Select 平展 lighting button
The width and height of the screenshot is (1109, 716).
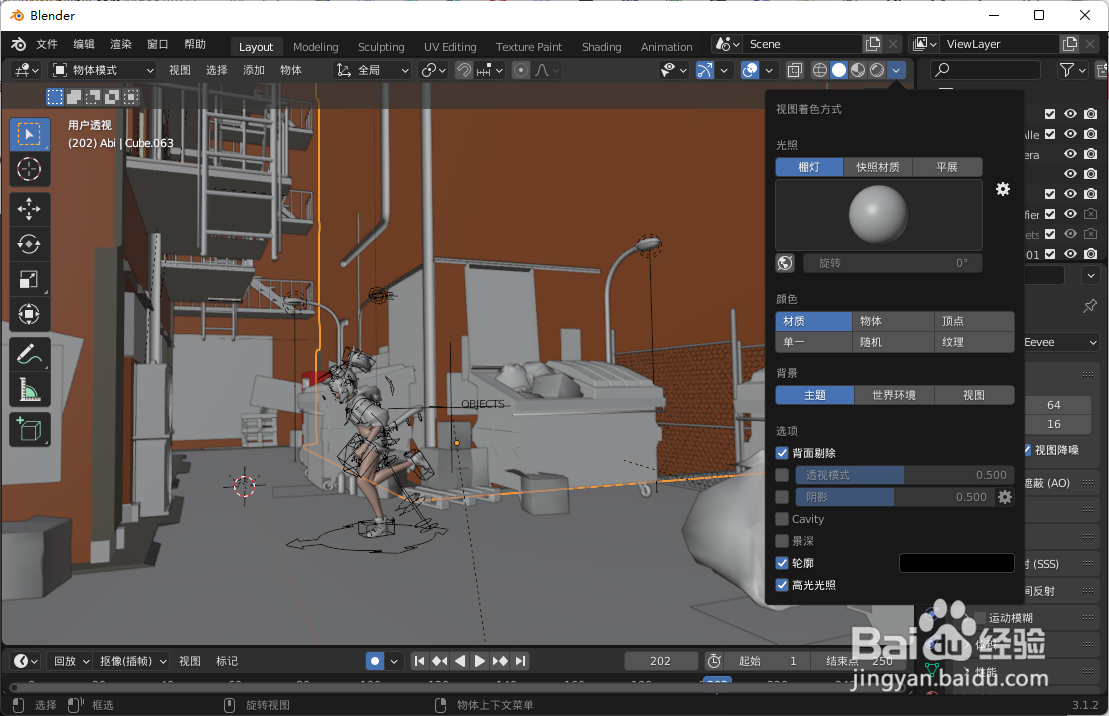tap(947, 167)
